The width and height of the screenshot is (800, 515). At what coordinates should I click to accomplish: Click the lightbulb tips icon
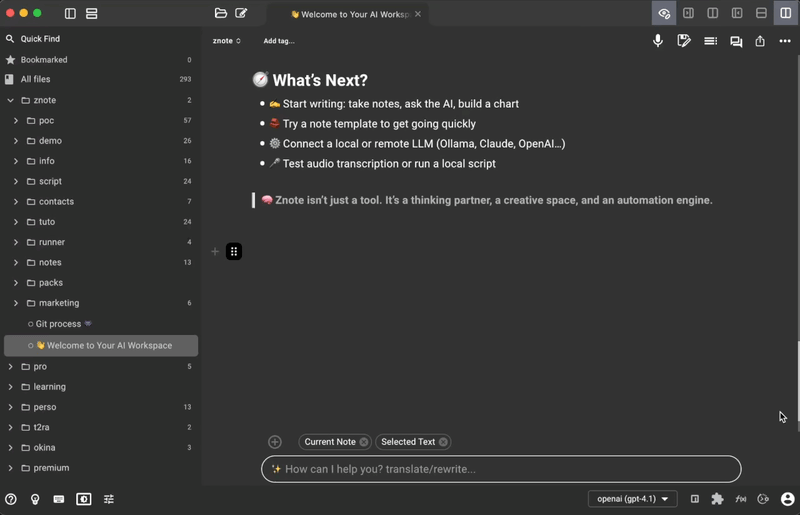coord(35,499)
